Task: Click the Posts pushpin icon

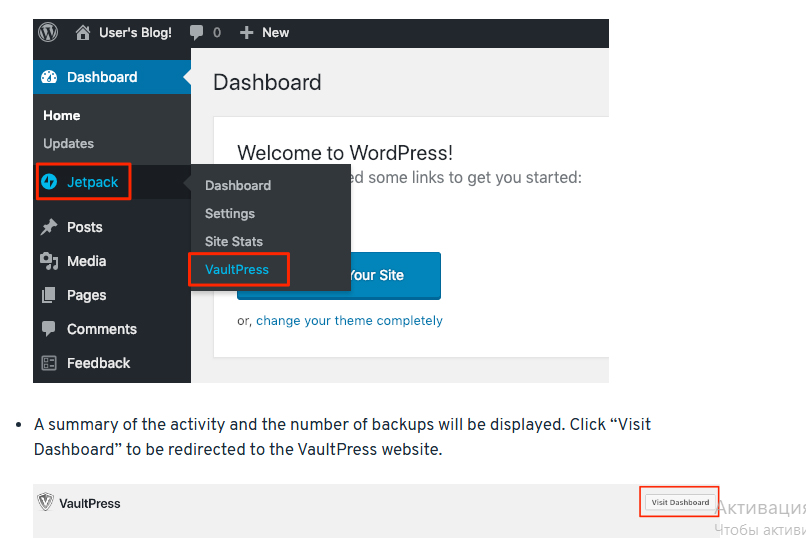Action: click(x=49, y=227)
